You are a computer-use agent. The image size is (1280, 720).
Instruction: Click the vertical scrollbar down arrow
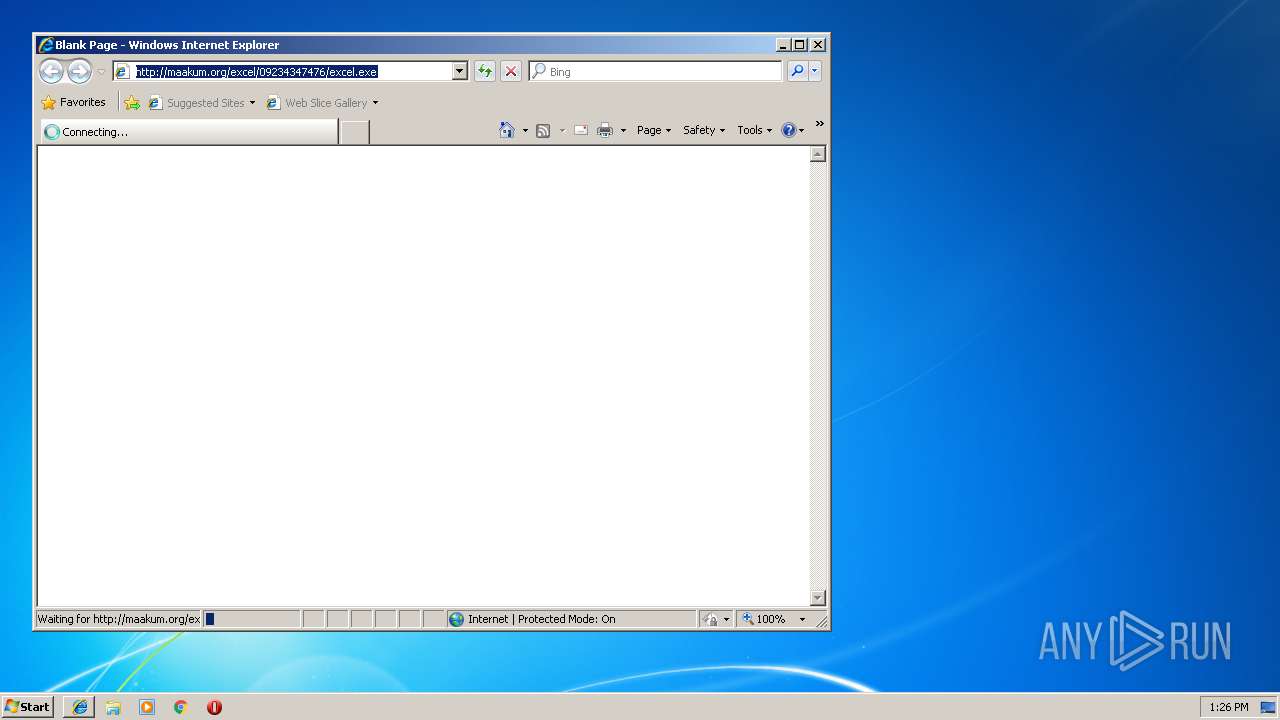pos(818,598)
